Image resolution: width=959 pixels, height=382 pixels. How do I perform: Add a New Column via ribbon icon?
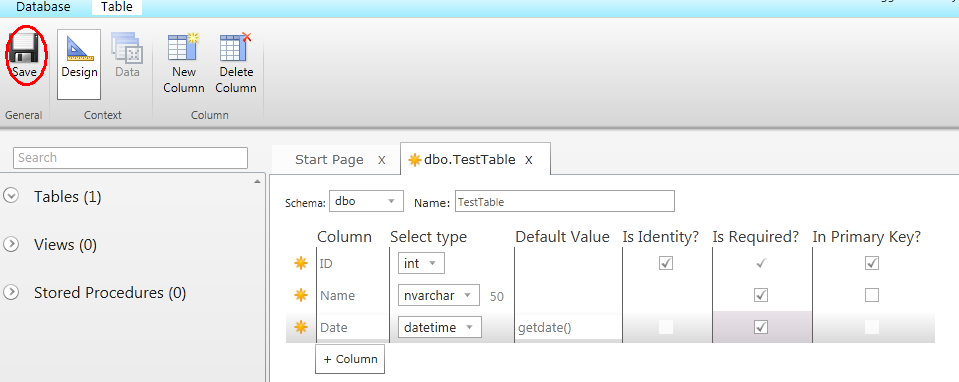point(184,47)
